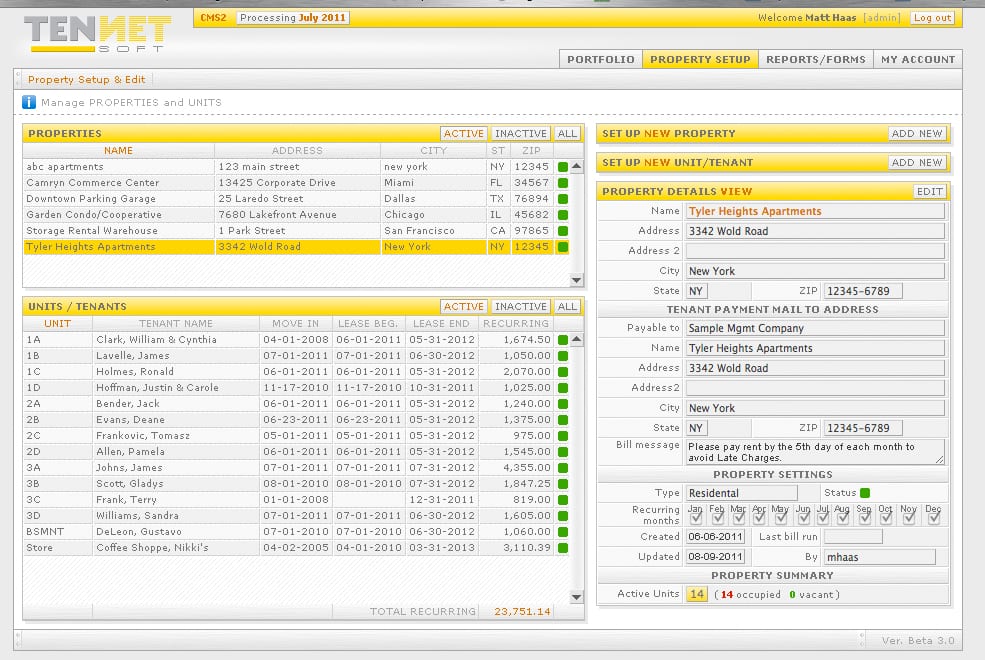Image resolution: width=985 pixels, height=660 pixels.
Task: Click the Bill message text area
Action: click(815, 452)
